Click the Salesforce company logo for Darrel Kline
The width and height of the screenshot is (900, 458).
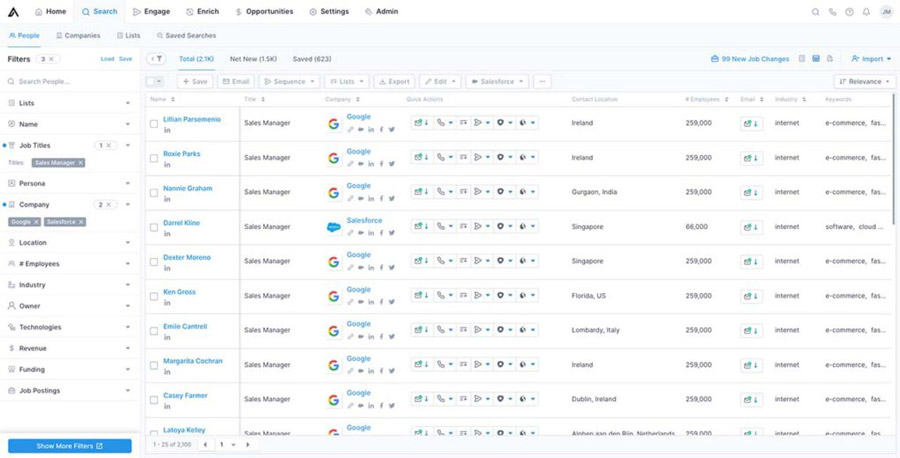[x=334, y=227]
